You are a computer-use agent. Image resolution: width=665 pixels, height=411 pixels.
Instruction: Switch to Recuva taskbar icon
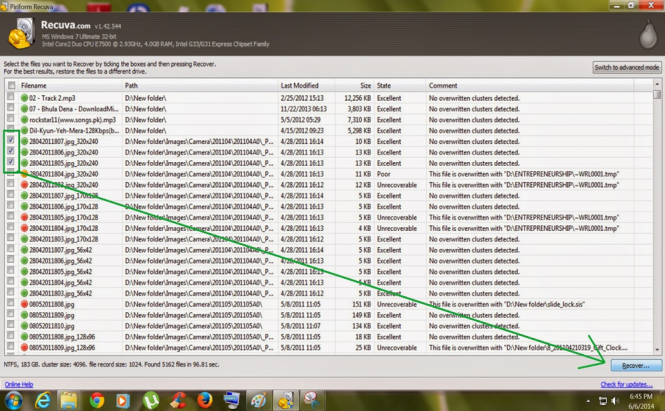click(285, 400)
